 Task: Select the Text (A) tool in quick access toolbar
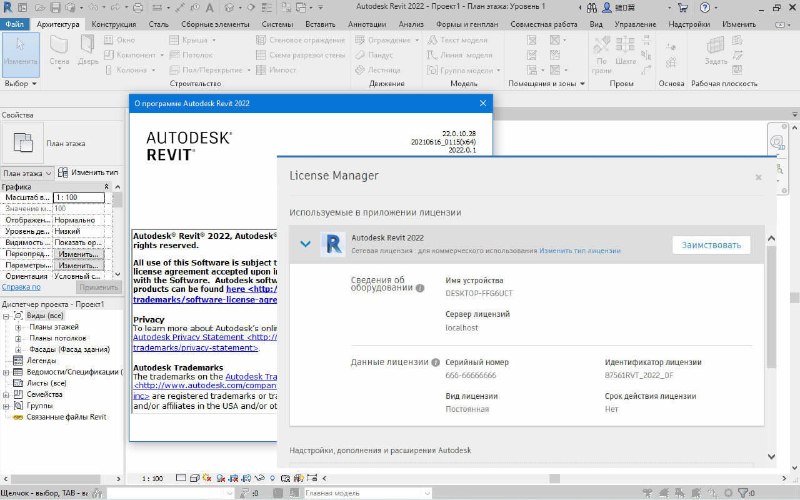[x=210, y=8]
